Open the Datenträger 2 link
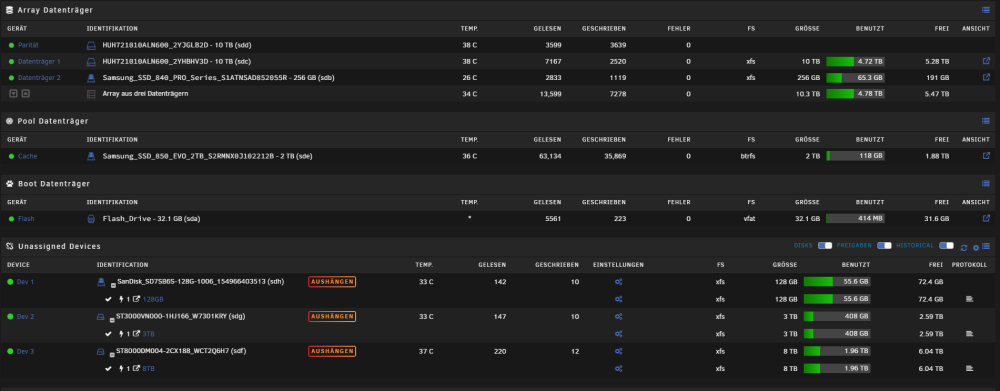 click(40, 78)
